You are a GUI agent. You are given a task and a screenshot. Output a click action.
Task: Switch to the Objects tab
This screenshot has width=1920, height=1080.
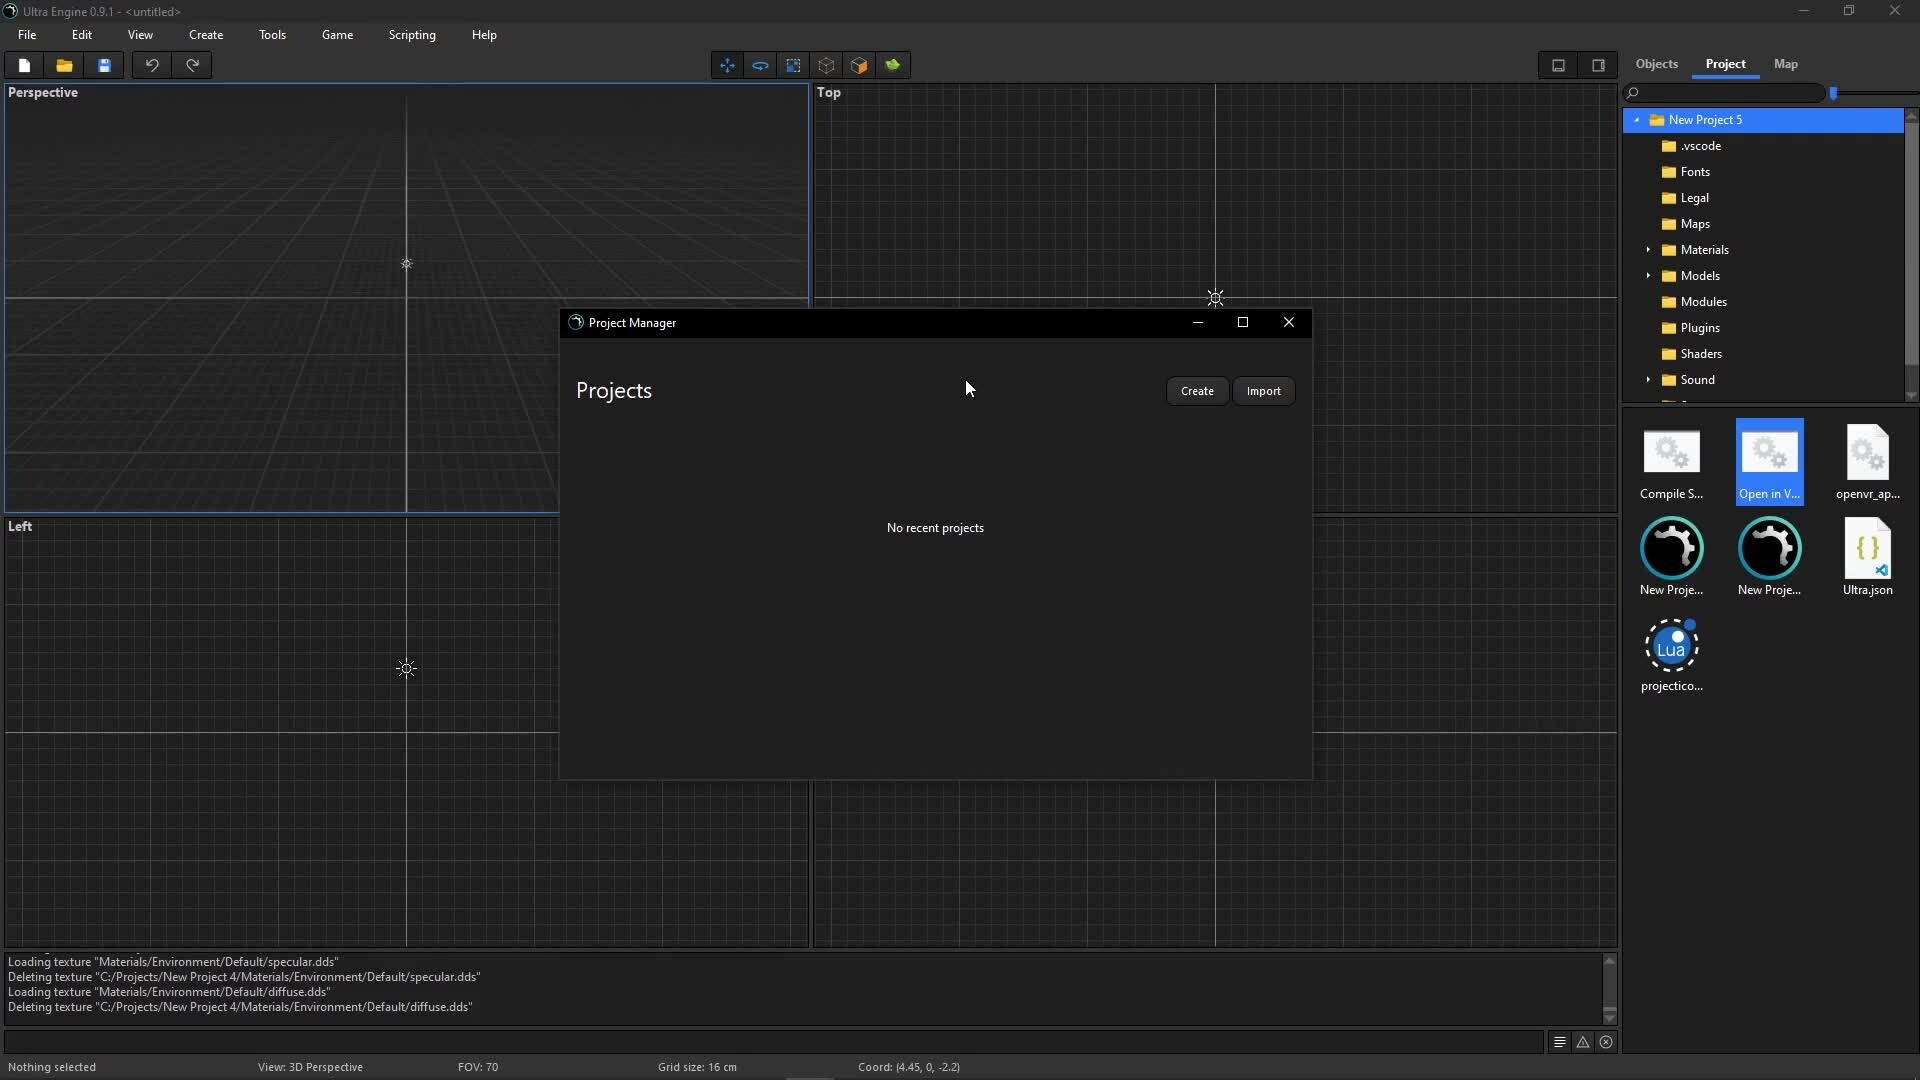1656,64
